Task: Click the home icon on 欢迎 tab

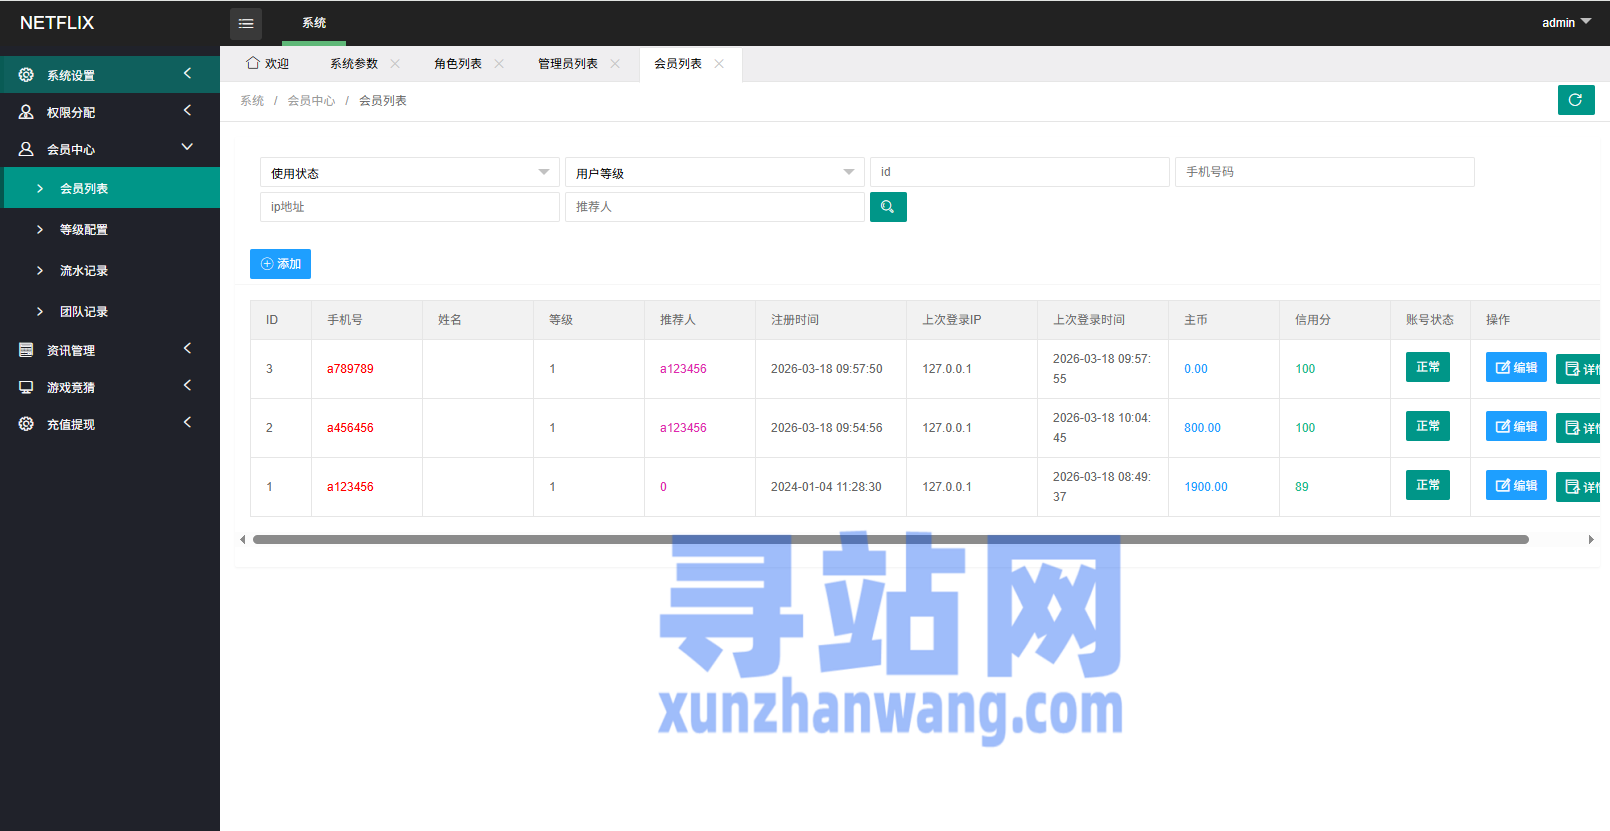Action: (253, 63)
